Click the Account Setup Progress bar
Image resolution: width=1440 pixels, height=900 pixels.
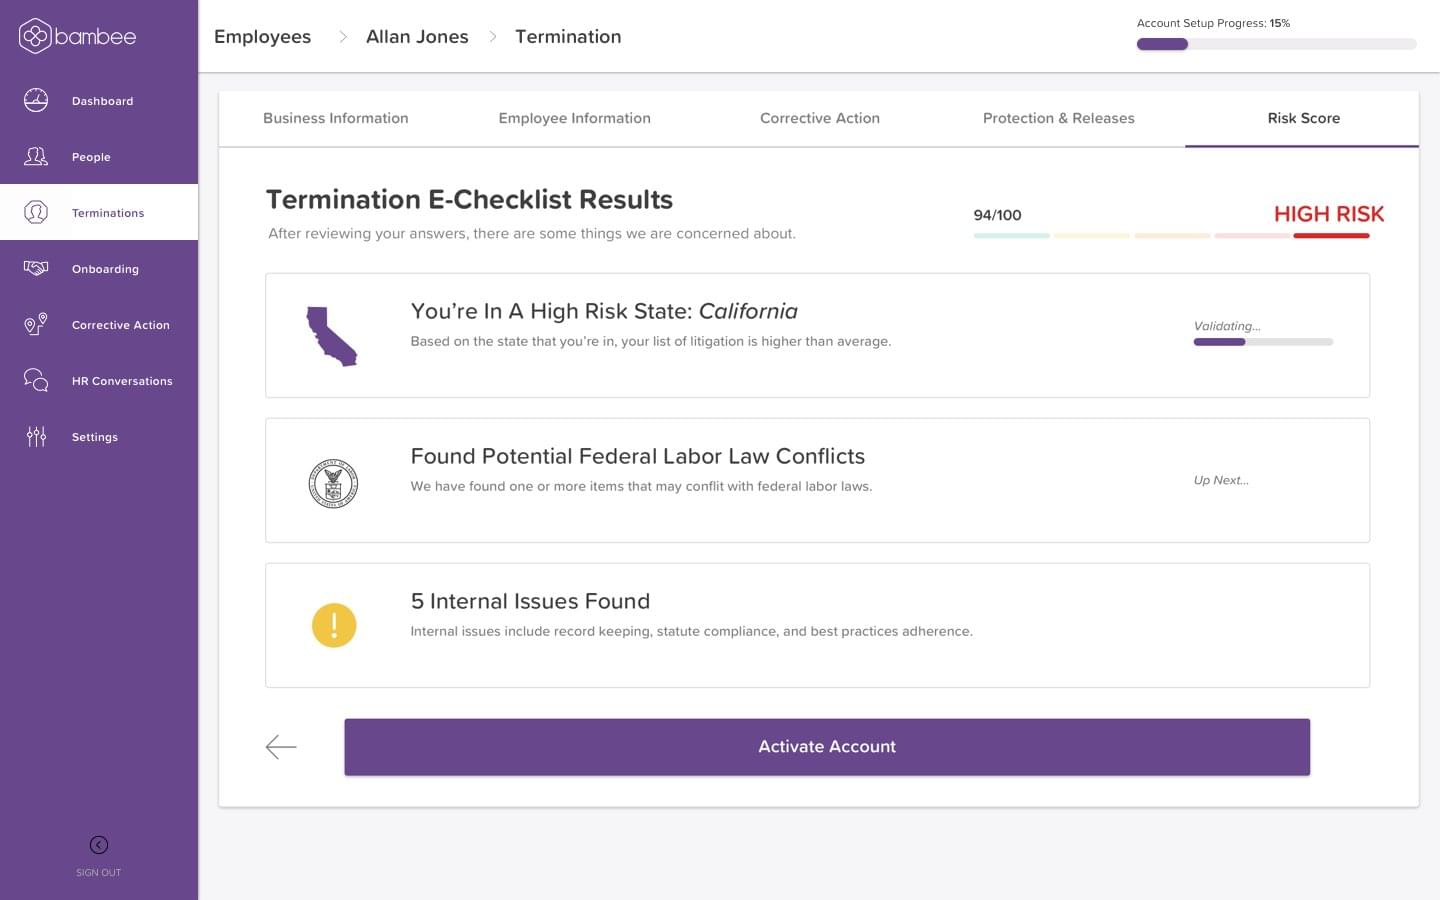pyautogui.click(x=1276, y=44)
